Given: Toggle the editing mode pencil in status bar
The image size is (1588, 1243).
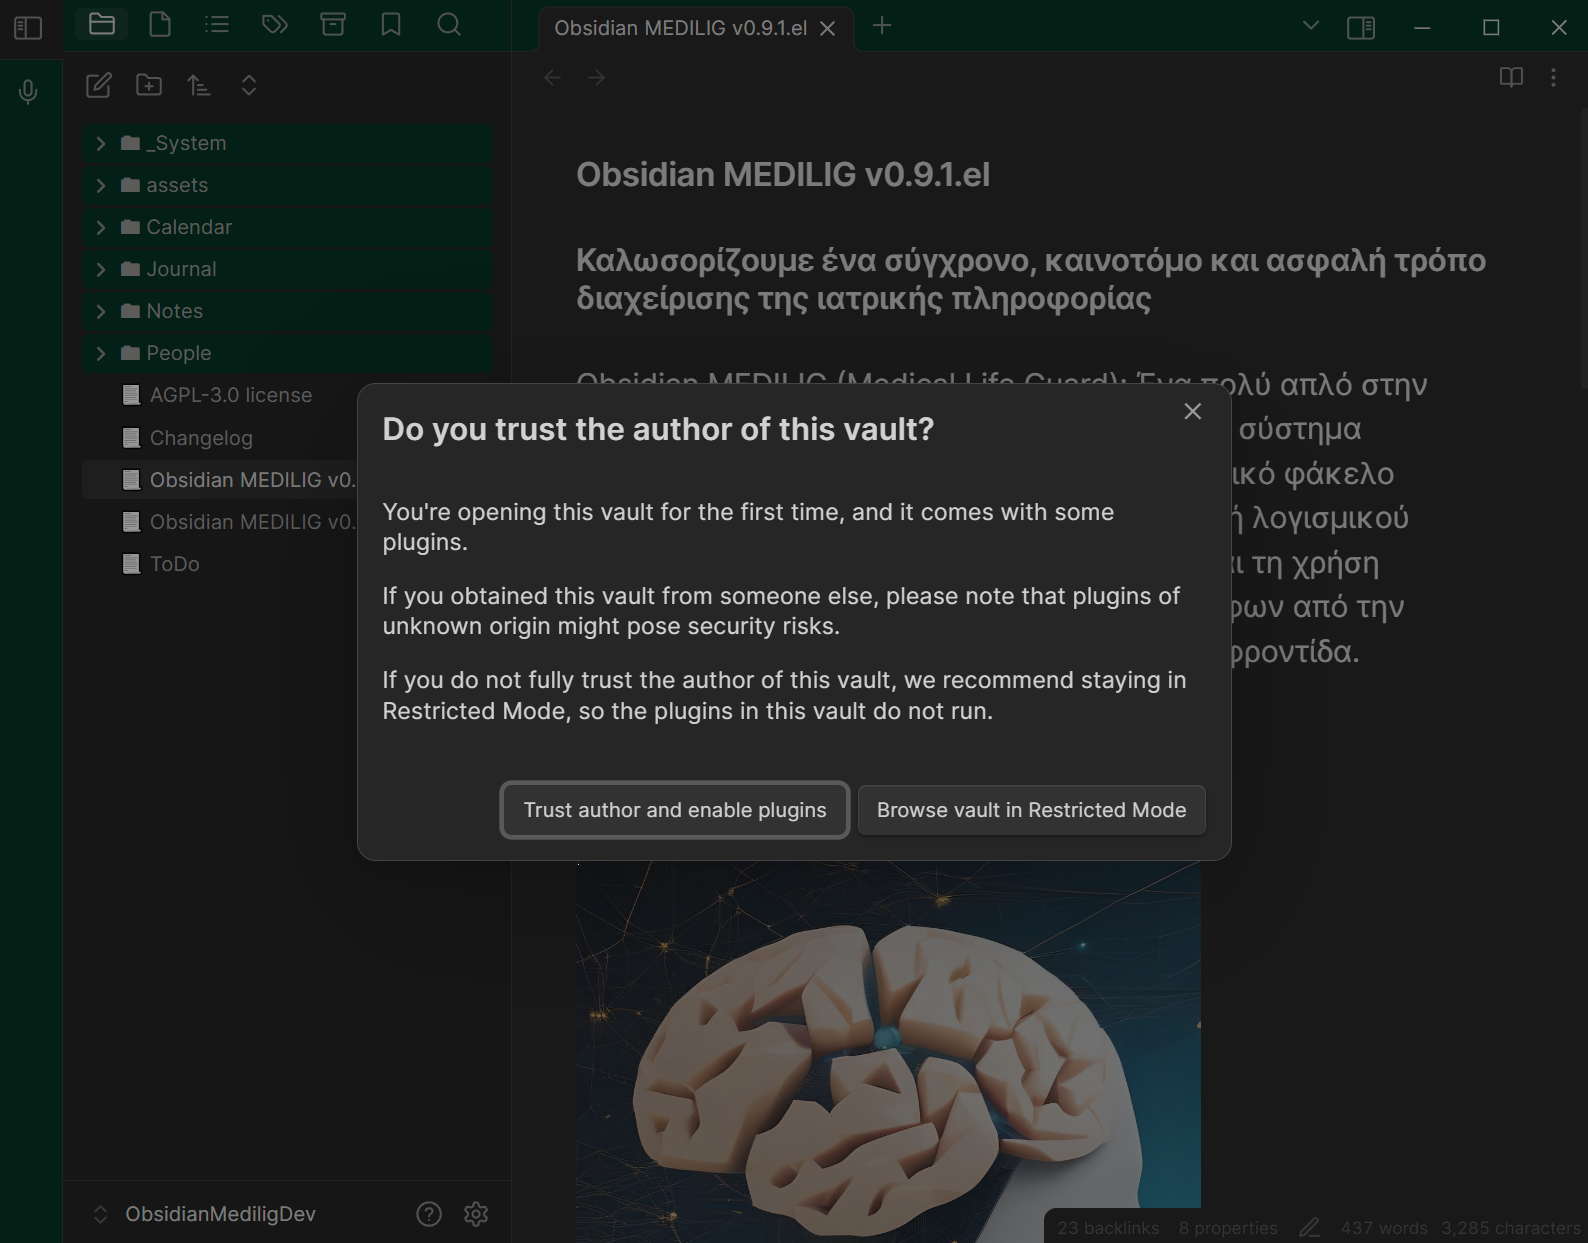Looking at the screenshot, I should coord(1310,1228).
